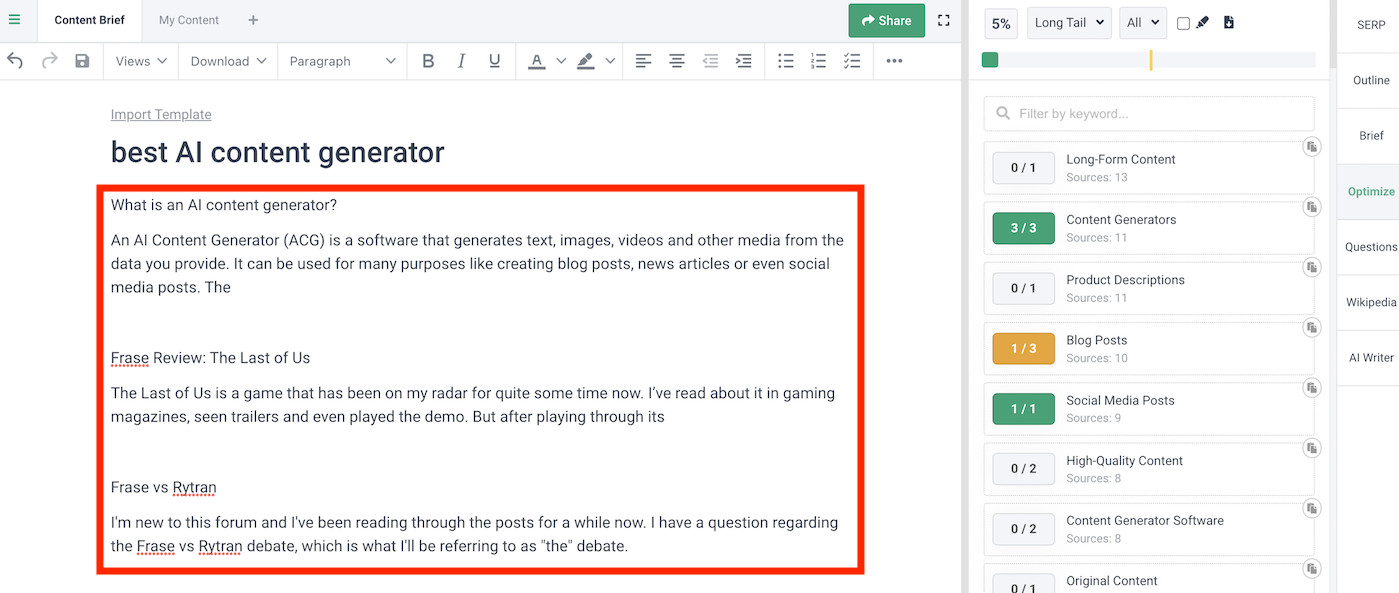Open the Outline sidebar tab

coord(1371,80)
